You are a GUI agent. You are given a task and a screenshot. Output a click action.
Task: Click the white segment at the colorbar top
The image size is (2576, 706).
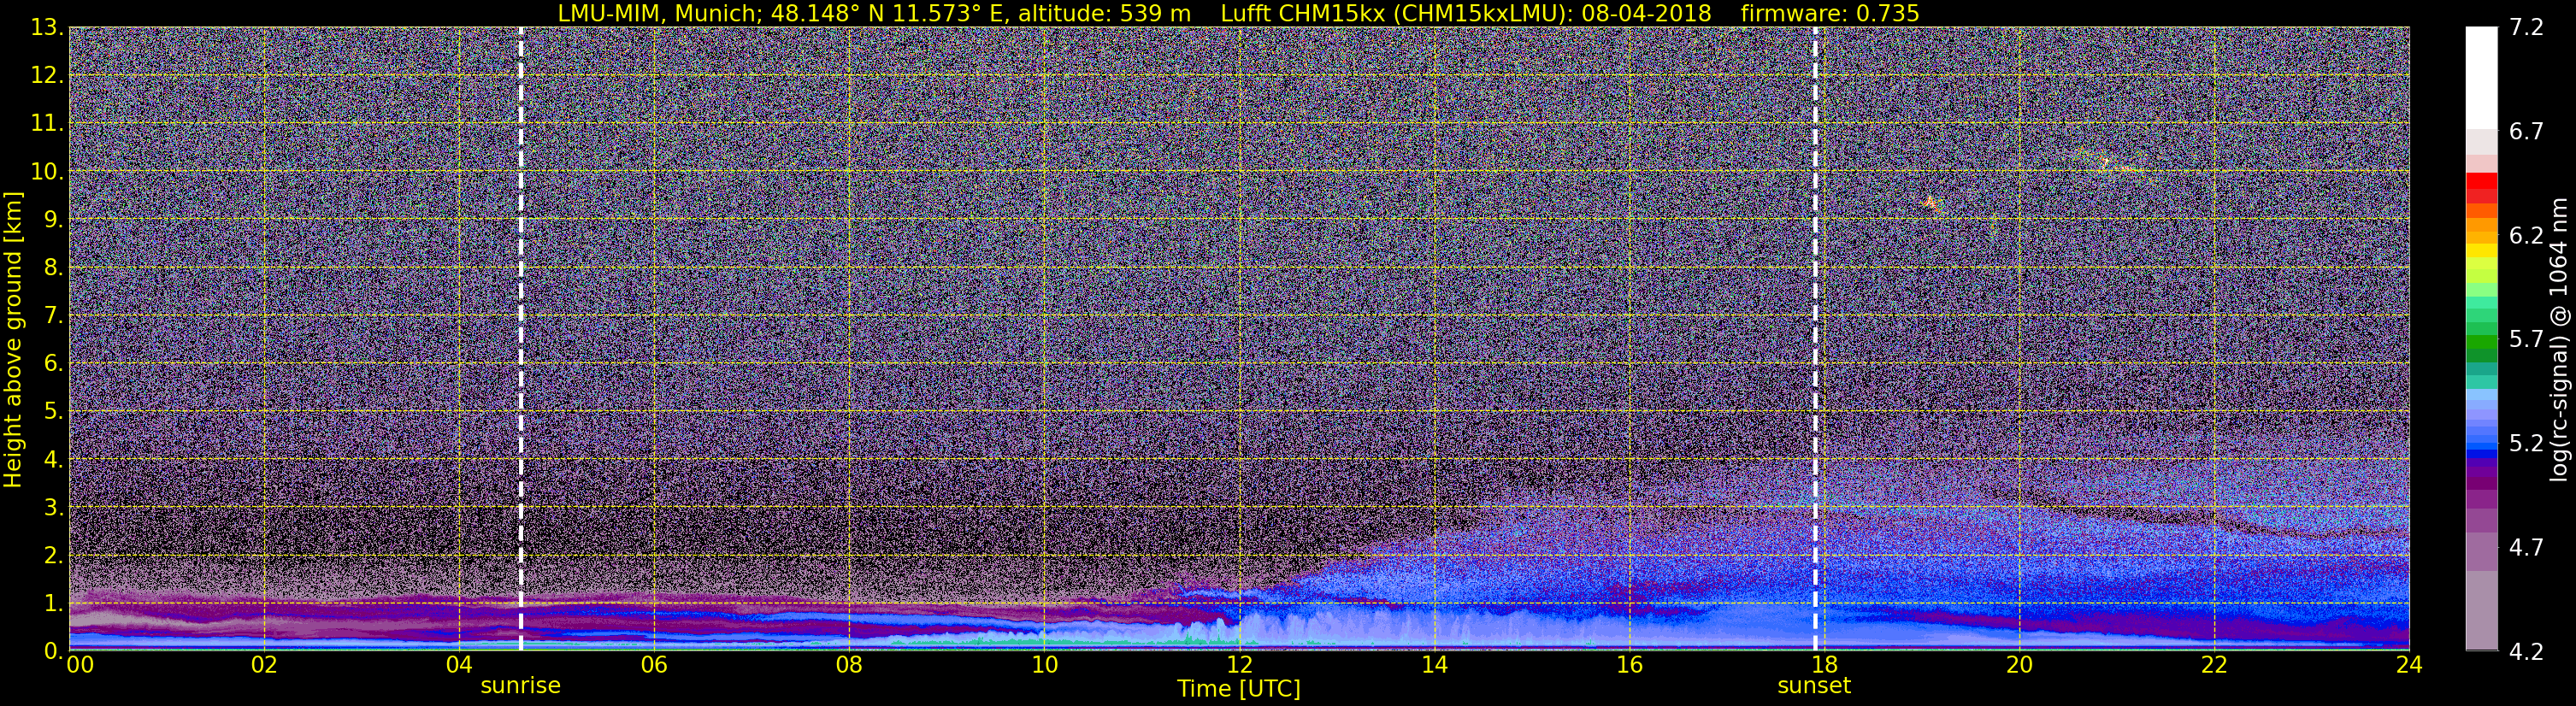point(2481,78)
